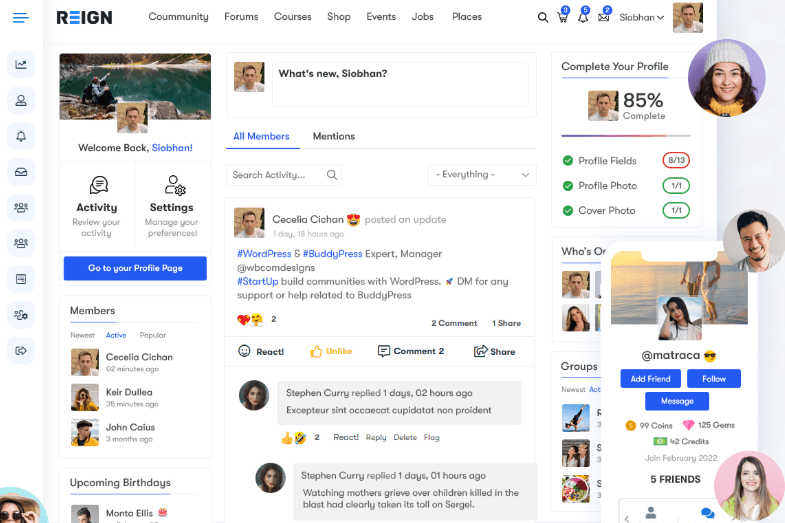Open the Jobs menu item
Image resolution: width=785 pixels, height=523 pixels.
click(423, 17)
